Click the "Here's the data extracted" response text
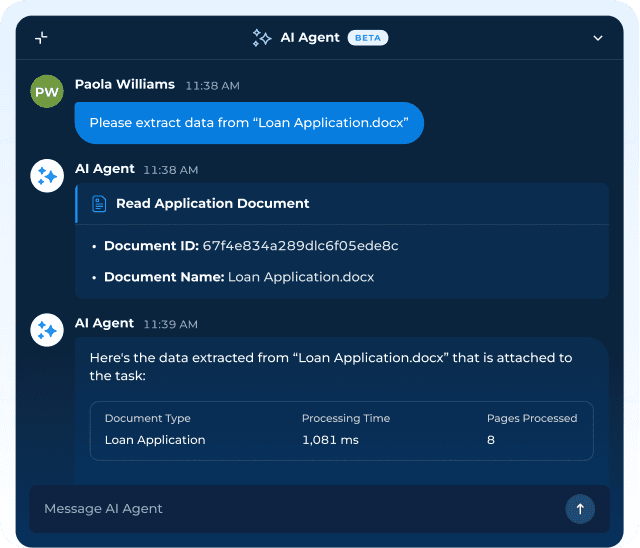The width and height of the screenshot is (640, 548). click(x=331, y=366)
